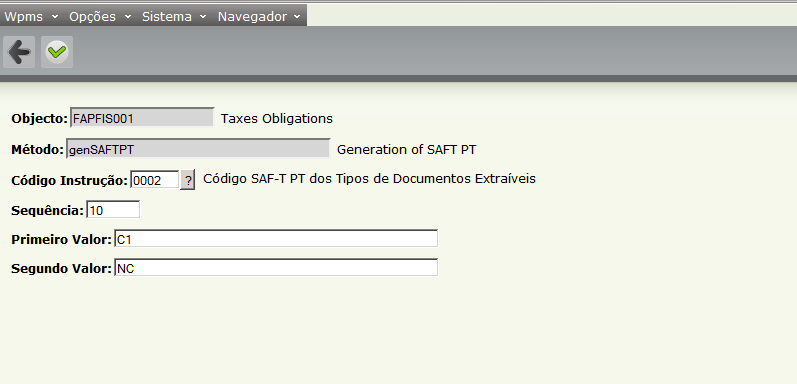Image resolution: width=797 pixels, height=384 pixels.
Task: Open the Navegador menu
Action: tap(259, 16)
